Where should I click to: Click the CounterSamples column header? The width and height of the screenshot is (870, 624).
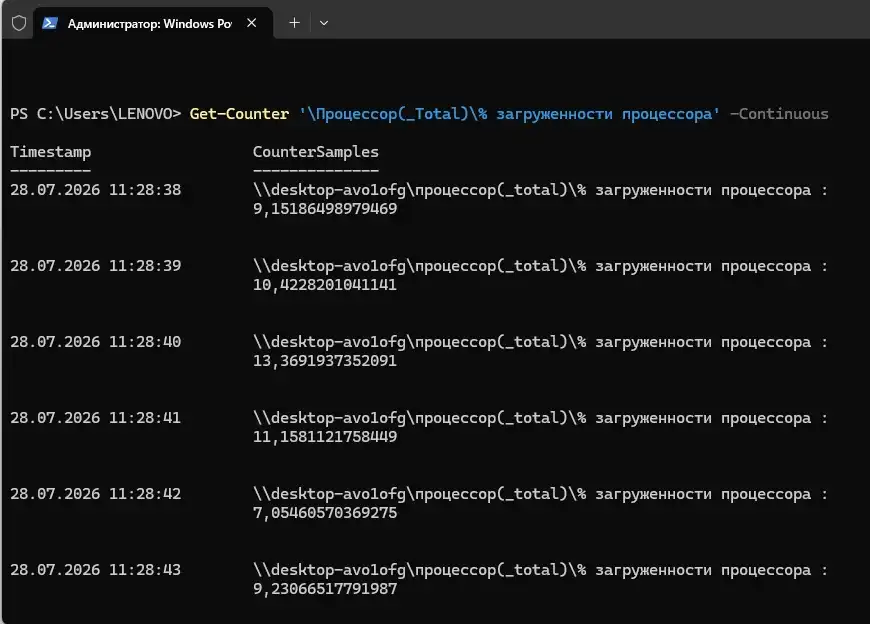point(316,152)
